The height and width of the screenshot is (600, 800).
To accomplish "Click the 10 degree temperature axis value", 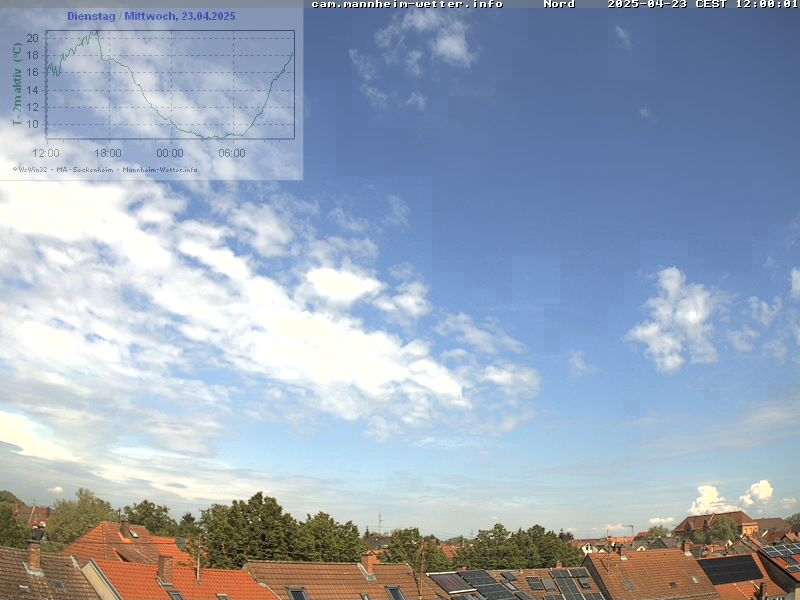I will pos(32,124).
